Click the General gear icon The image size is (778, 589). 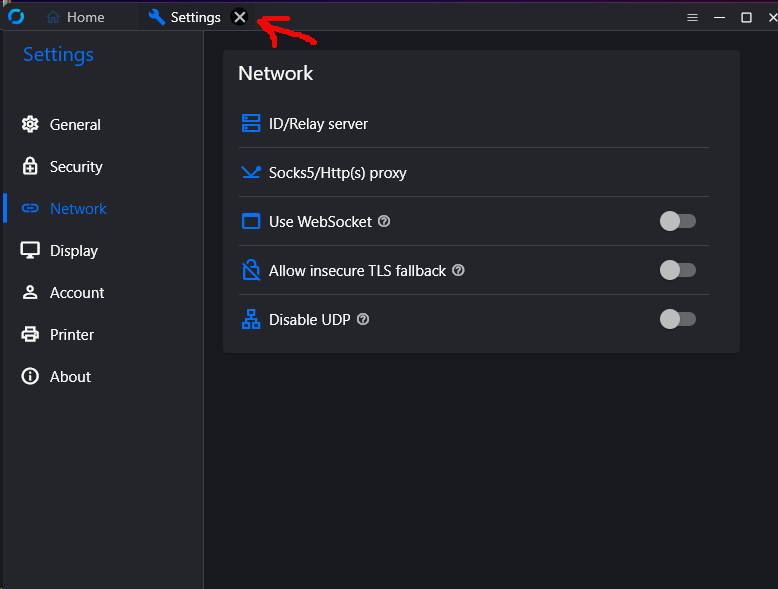pyautogui.click(x=30, y=124)
